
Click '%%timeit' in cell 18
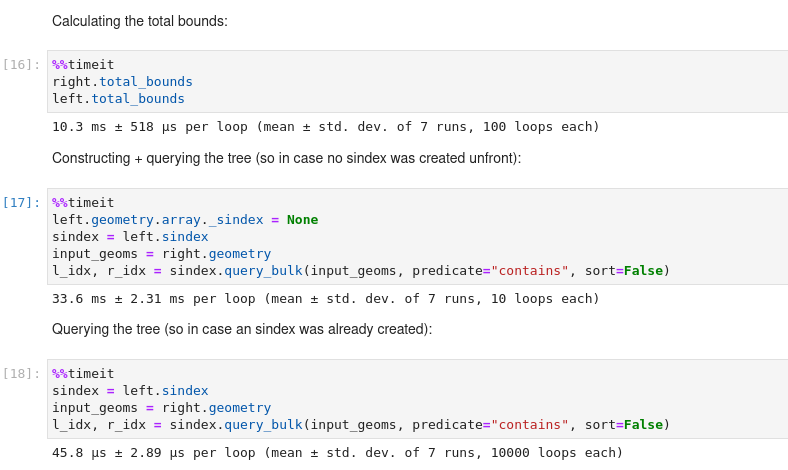(x=83, y=373)
